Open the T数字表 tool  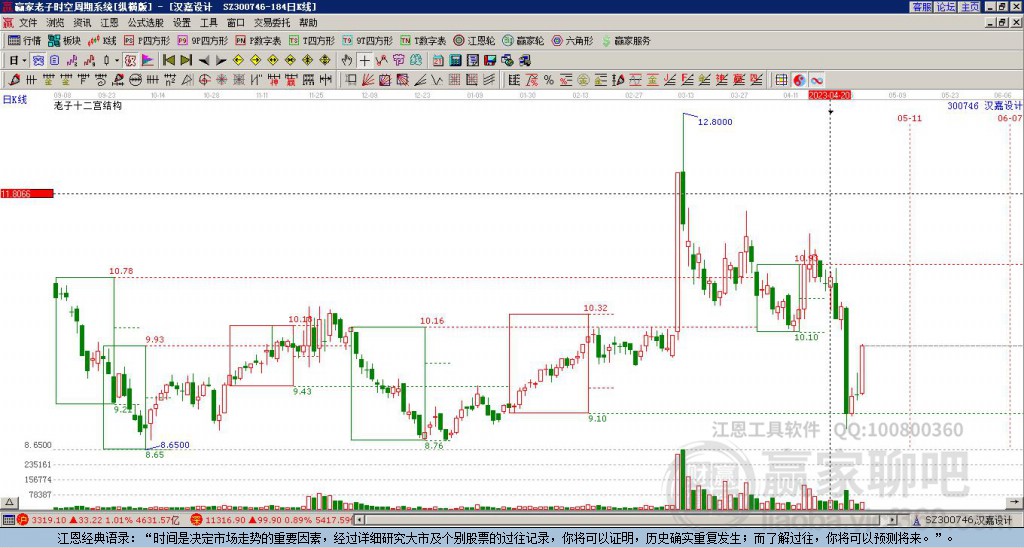click(x=423, y=40)
